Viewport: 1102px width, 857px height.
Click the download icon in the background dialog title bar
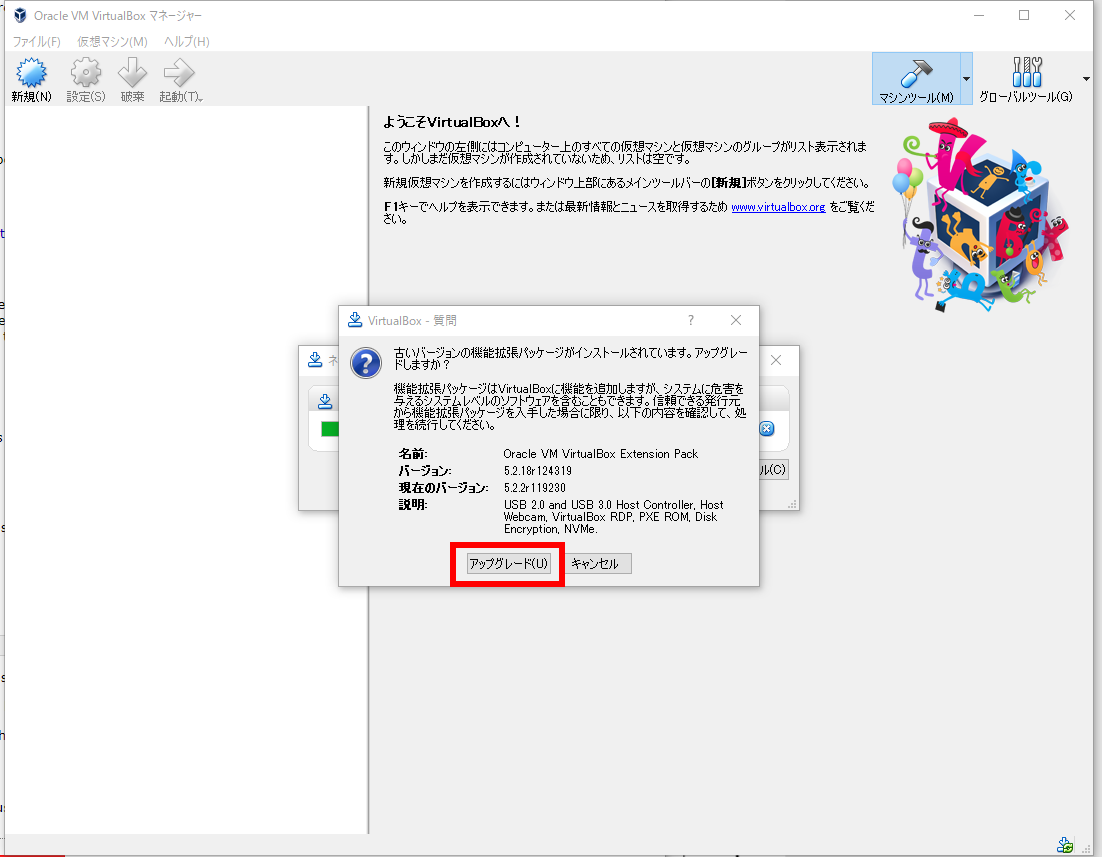tap(315, 360)
